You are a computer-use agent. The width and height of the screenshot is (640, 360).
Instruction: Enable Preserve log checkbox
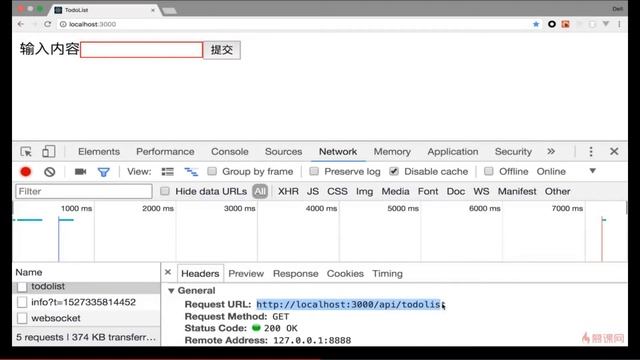313,171
